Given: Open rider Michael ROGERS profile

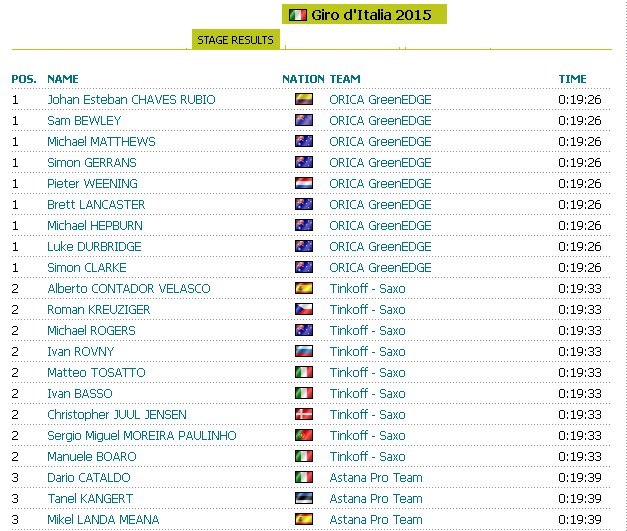Looking at the screenshot, I should (91, 330).
